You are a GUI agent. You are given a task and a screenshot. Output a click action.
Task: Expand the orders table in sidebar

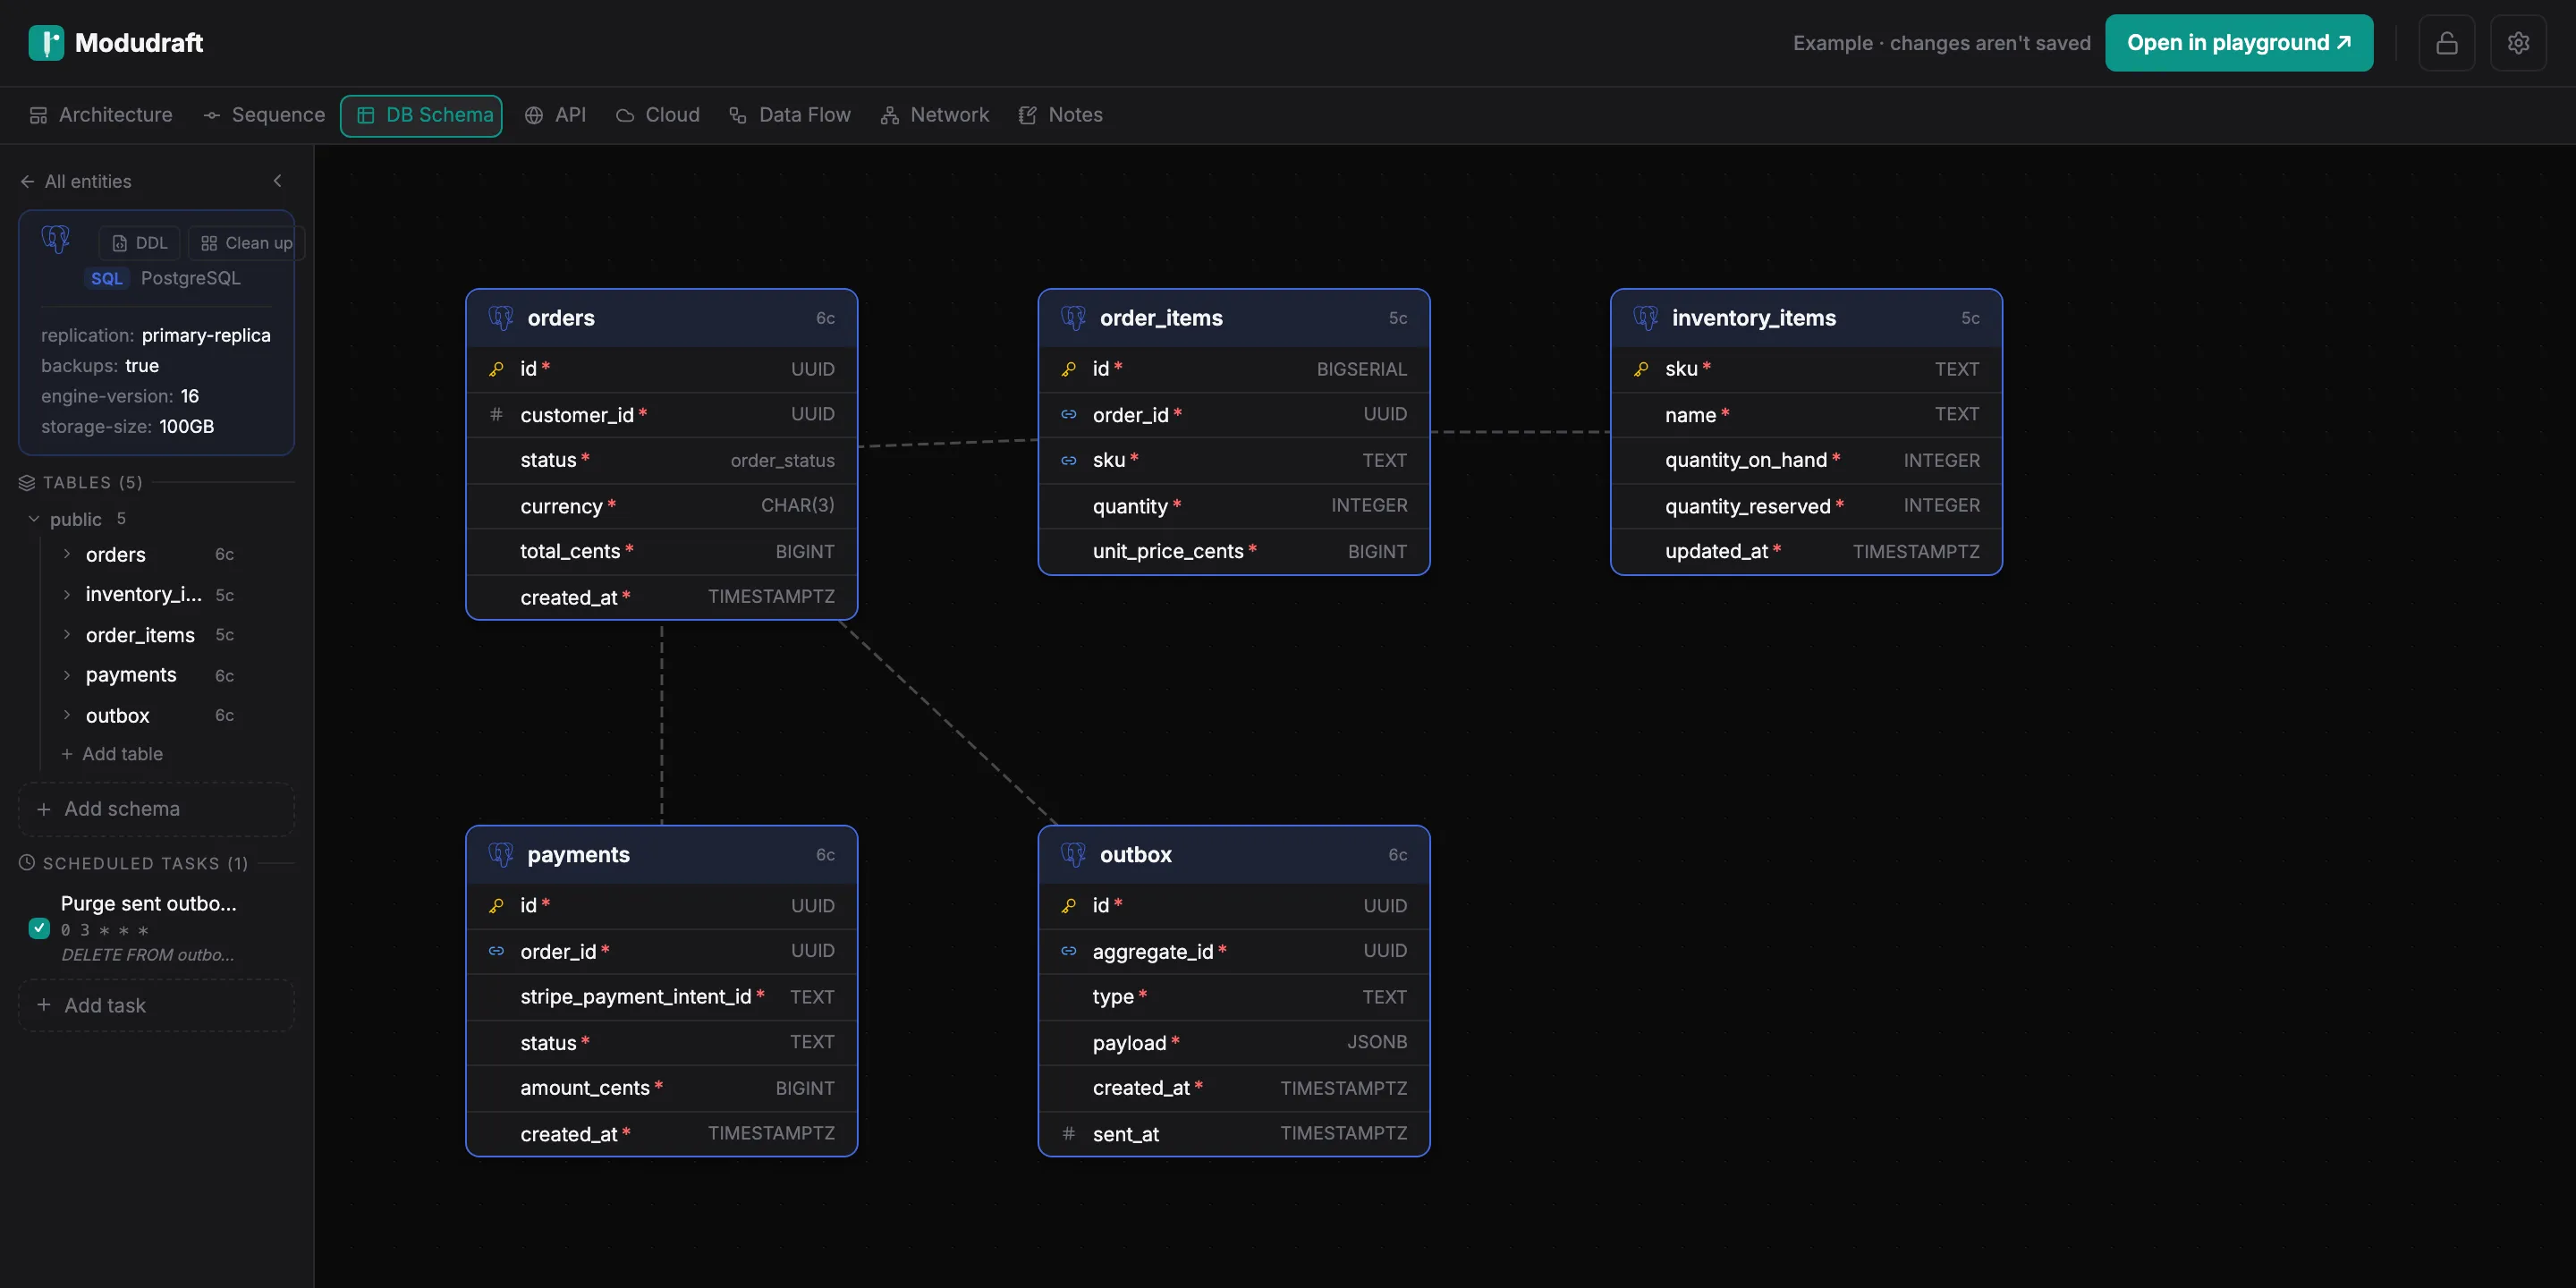tap(67, 554)
